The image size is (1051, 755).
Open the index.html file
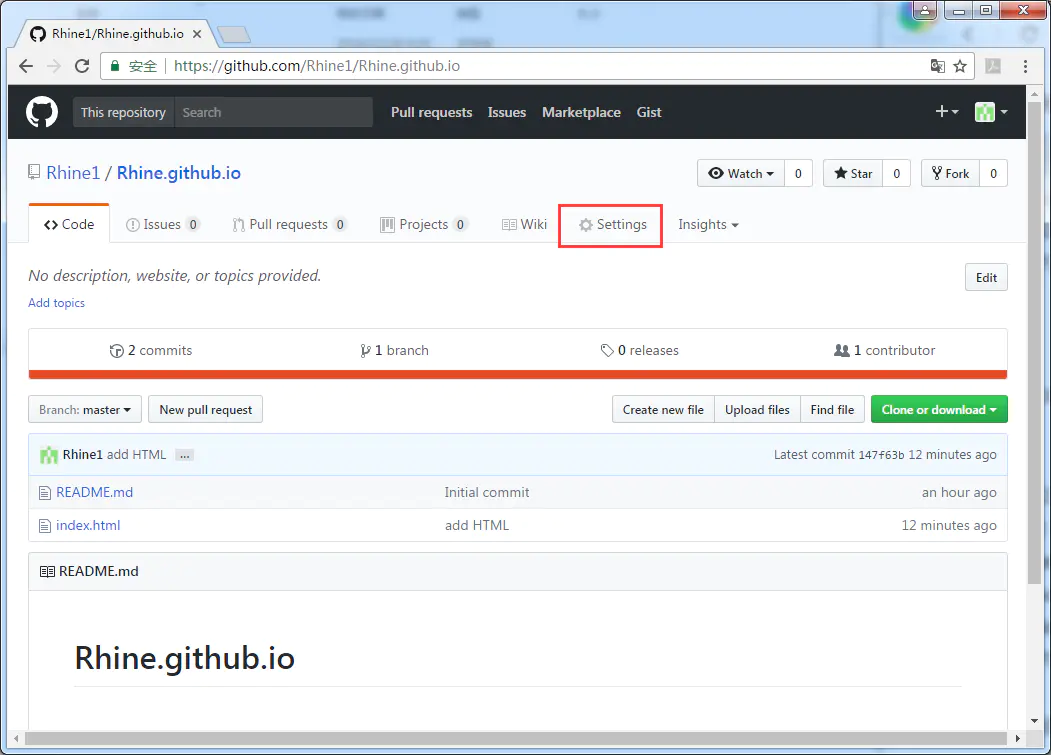point(88,525)
